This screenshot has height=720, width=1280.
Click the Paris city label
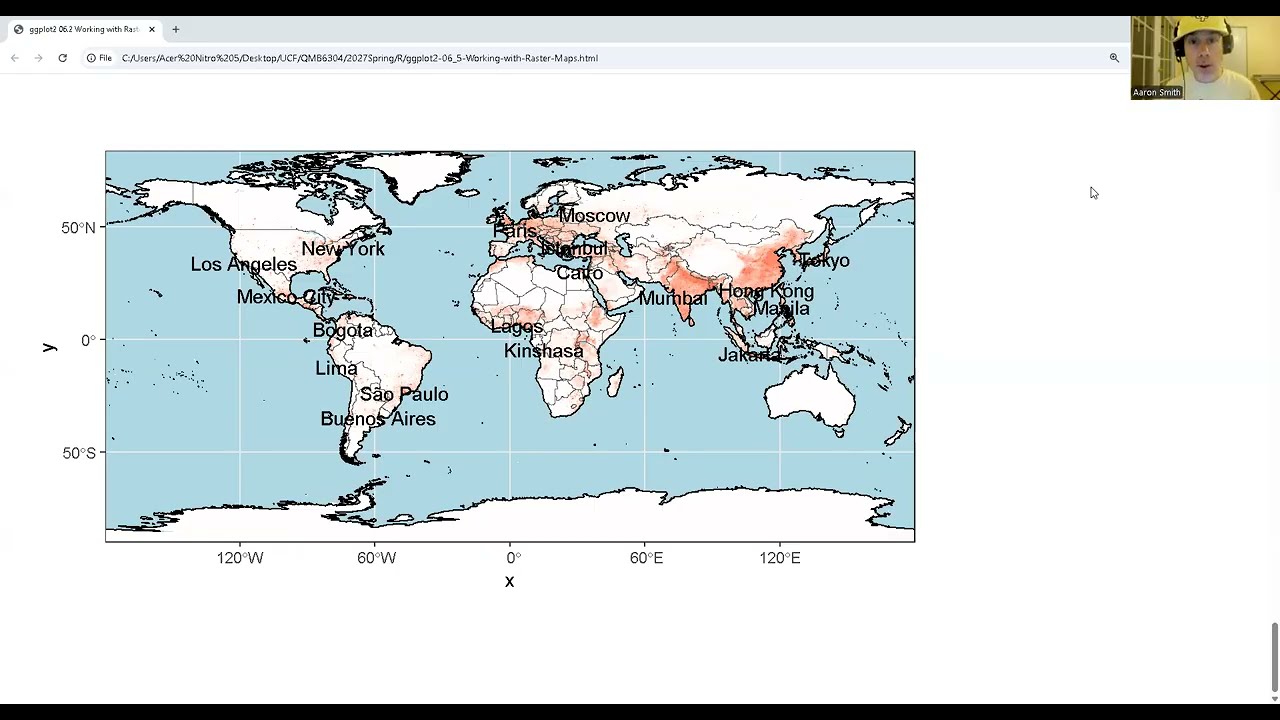coord(515,232)
